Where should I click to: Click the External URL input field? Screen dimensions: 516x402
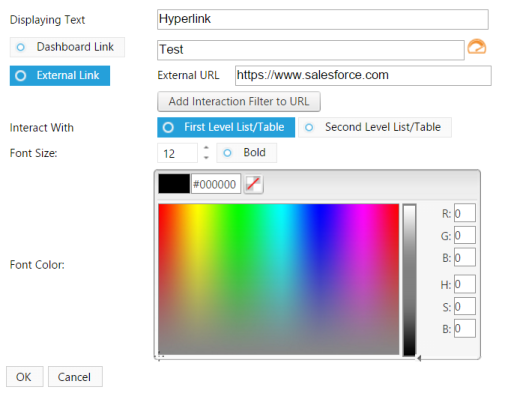click(363, 76)
